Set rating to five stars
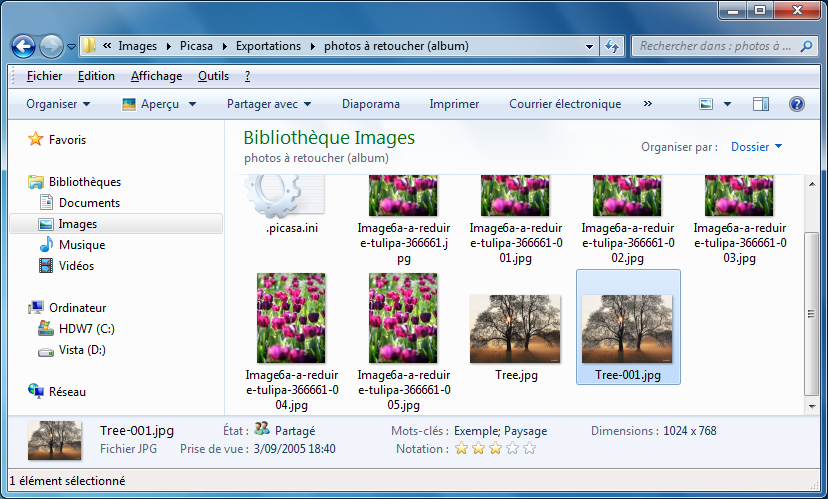 (x=529, y=449)
